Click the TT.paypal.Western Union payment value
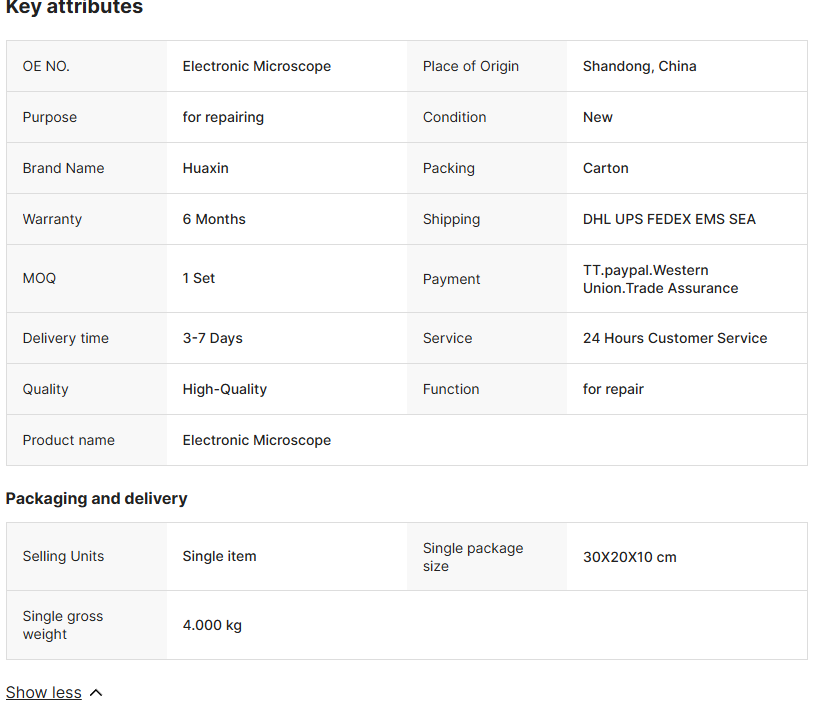 point(660,279)
